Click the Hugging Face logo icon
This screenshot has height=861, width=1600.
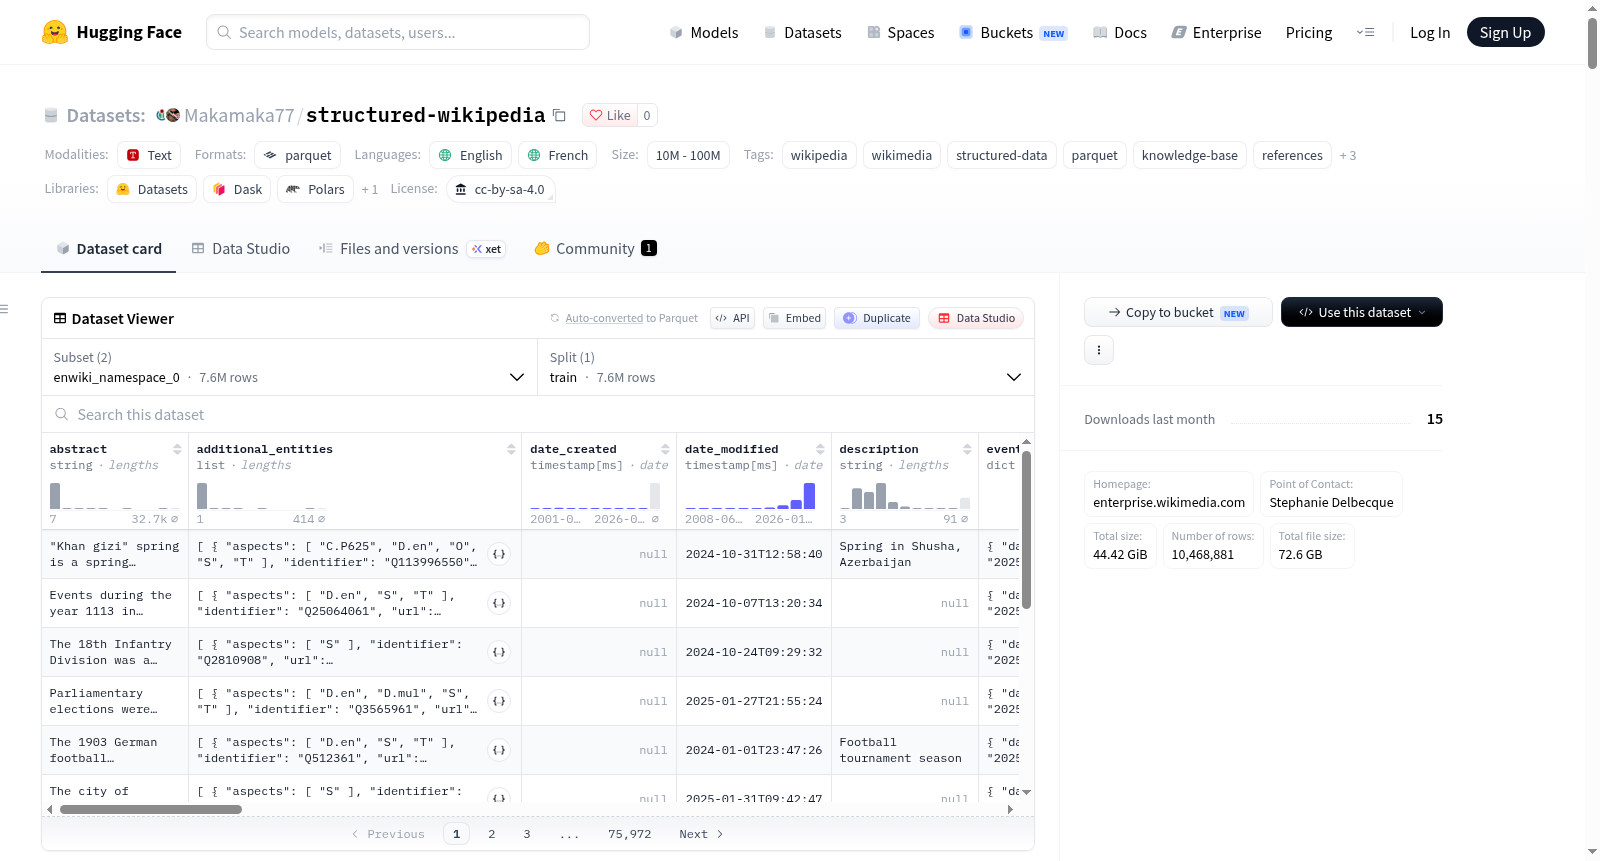pos(55,32)
